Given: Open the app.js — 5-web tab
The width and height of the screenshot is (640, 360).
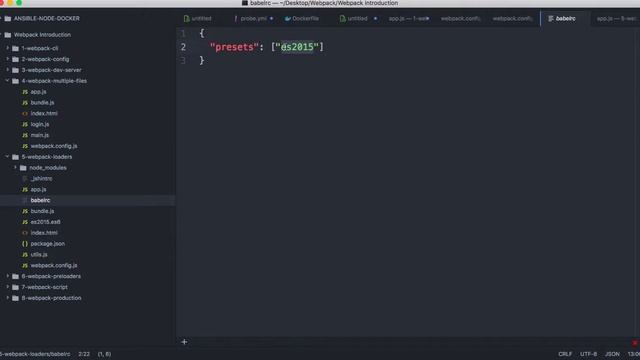Looking at the screenshot, I should coord(616,19).
